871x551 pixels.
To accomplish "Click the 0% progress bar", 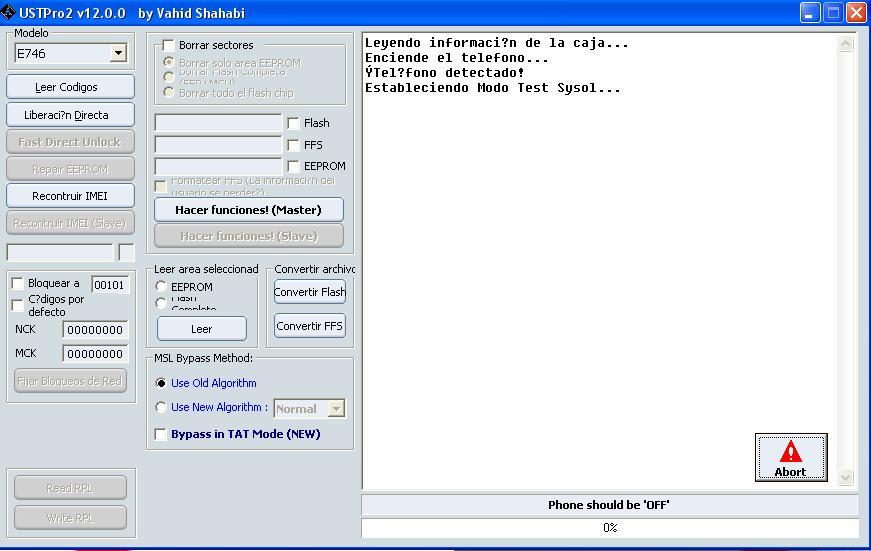I will pyautogui.click(x=610, y=528).
